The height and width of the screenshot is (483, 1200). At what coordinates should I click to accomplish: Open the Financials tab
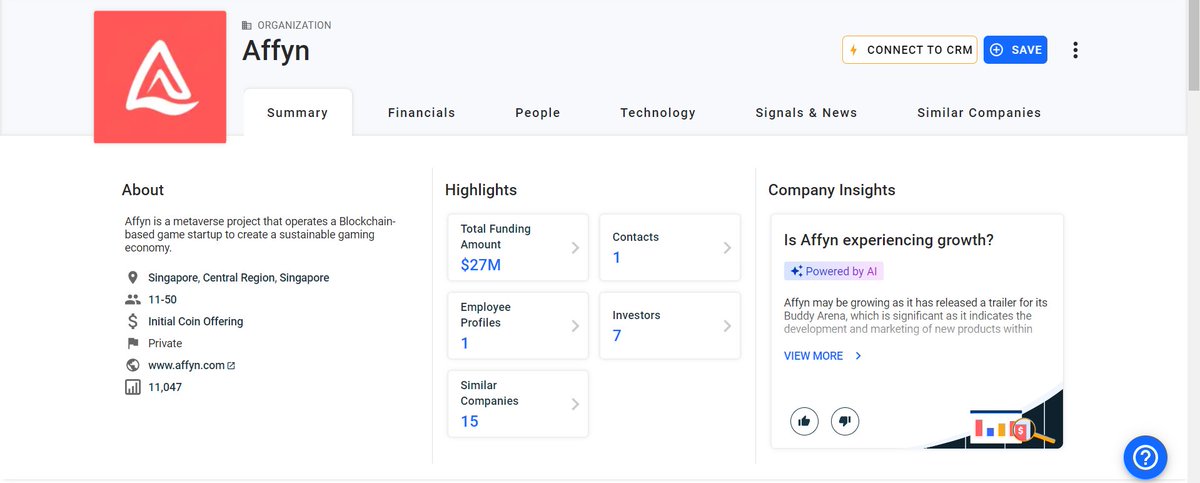point(421,112)
